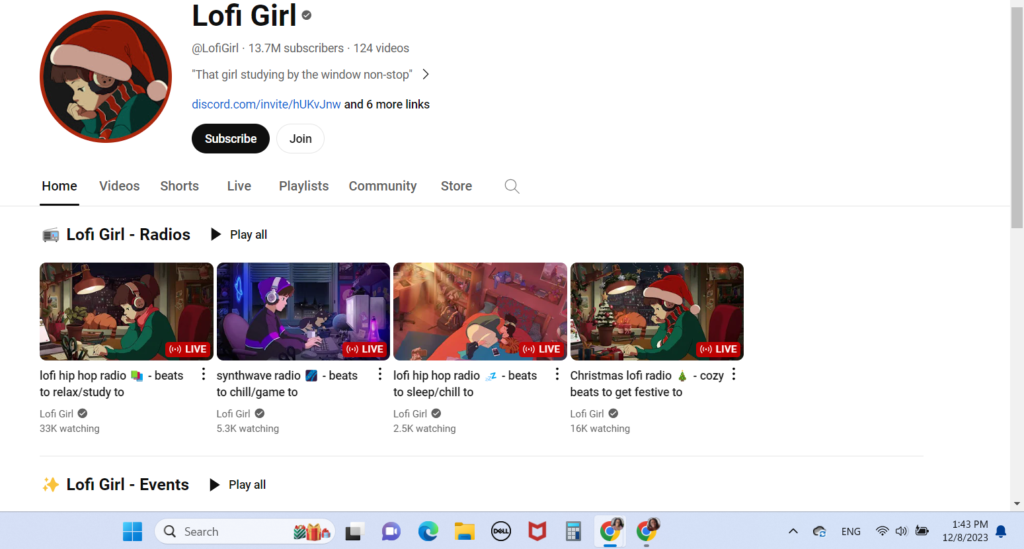This screenshot has width=1024, height=549.
Task: Click the Lofi Girl channel avatar
Action: coord(106,76)
